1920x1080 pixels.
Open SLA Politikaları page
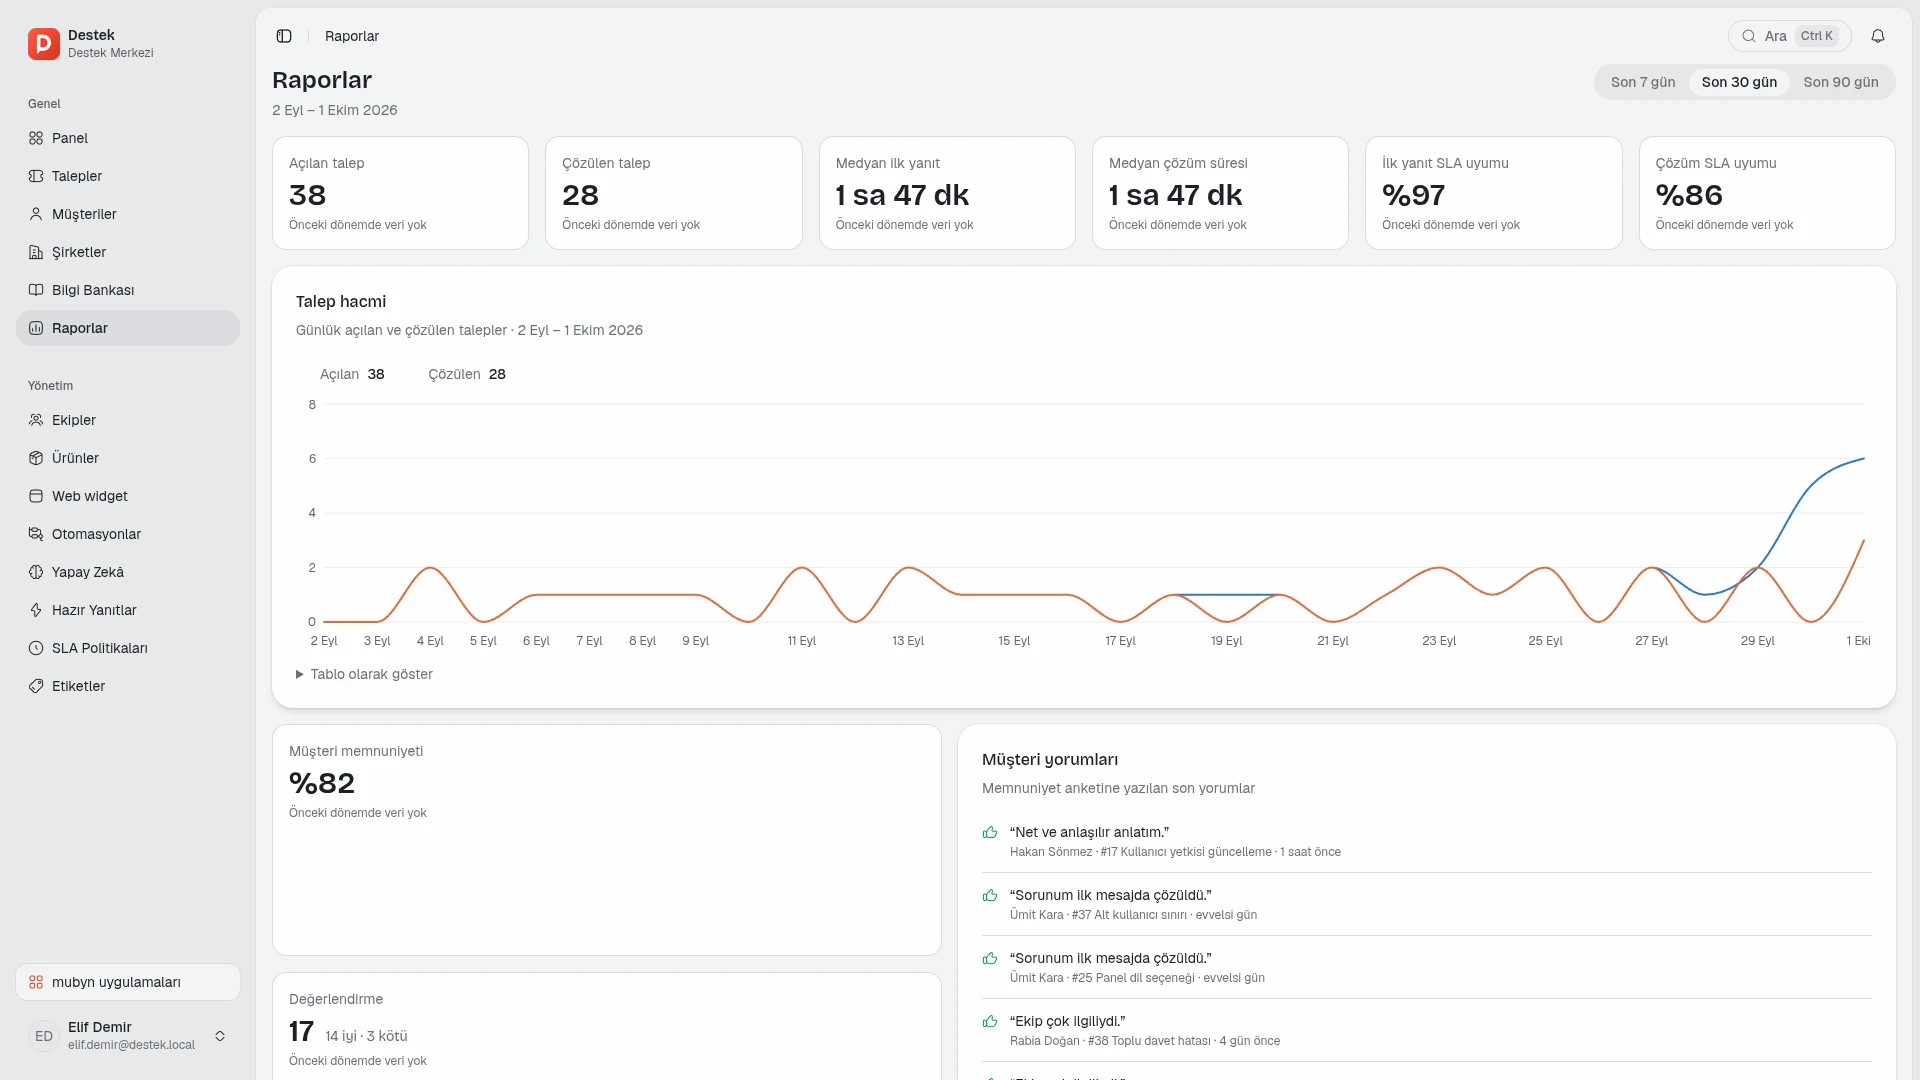(128, 648)
